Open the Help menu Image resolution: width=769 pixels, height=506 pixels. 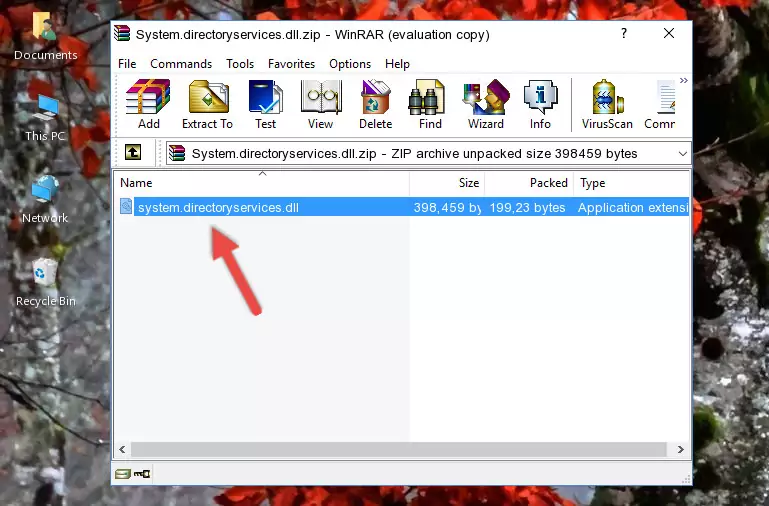click(397, 64)
